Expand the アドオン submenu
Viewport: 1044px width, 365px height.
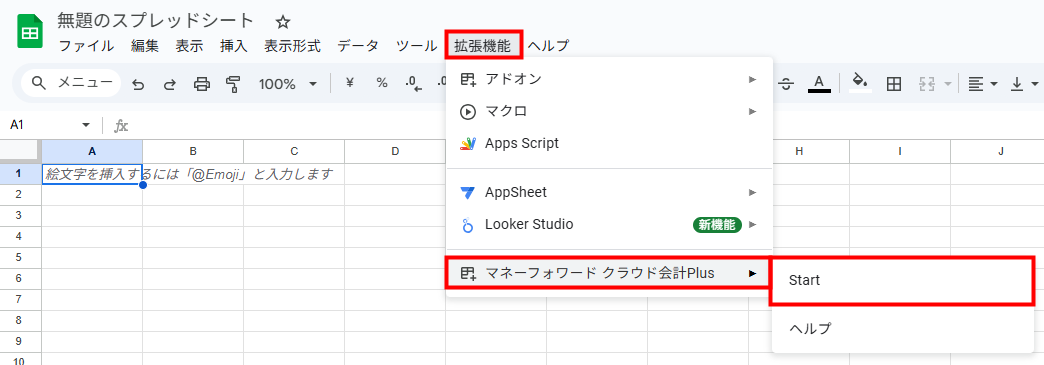click(609, 79)
